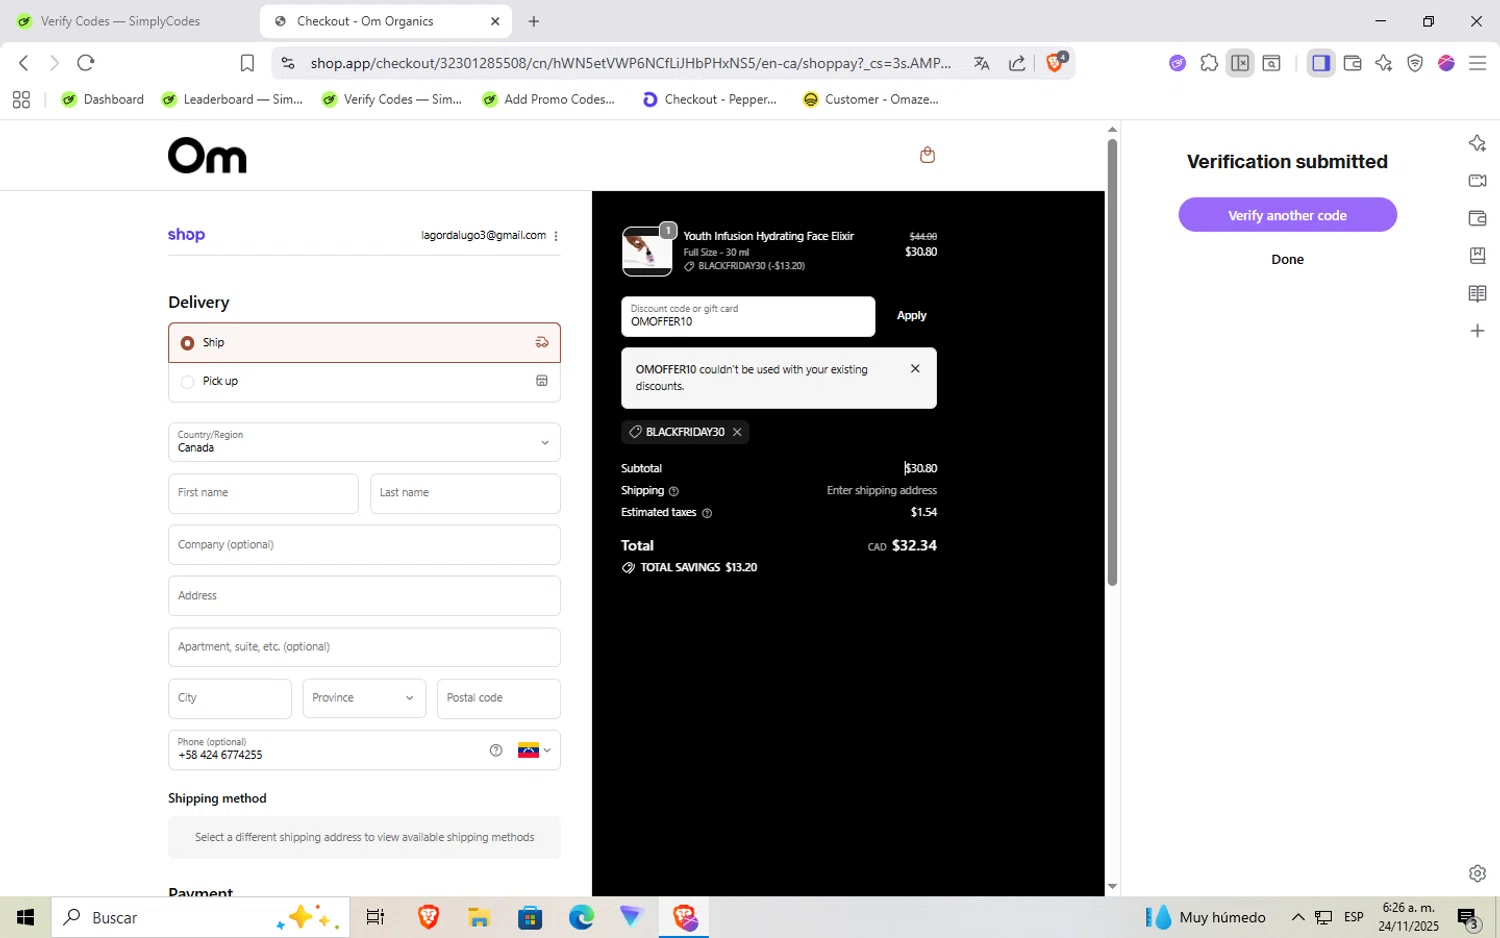Open Task View in taskbar

pyautogui.click(x=375, y=917)
